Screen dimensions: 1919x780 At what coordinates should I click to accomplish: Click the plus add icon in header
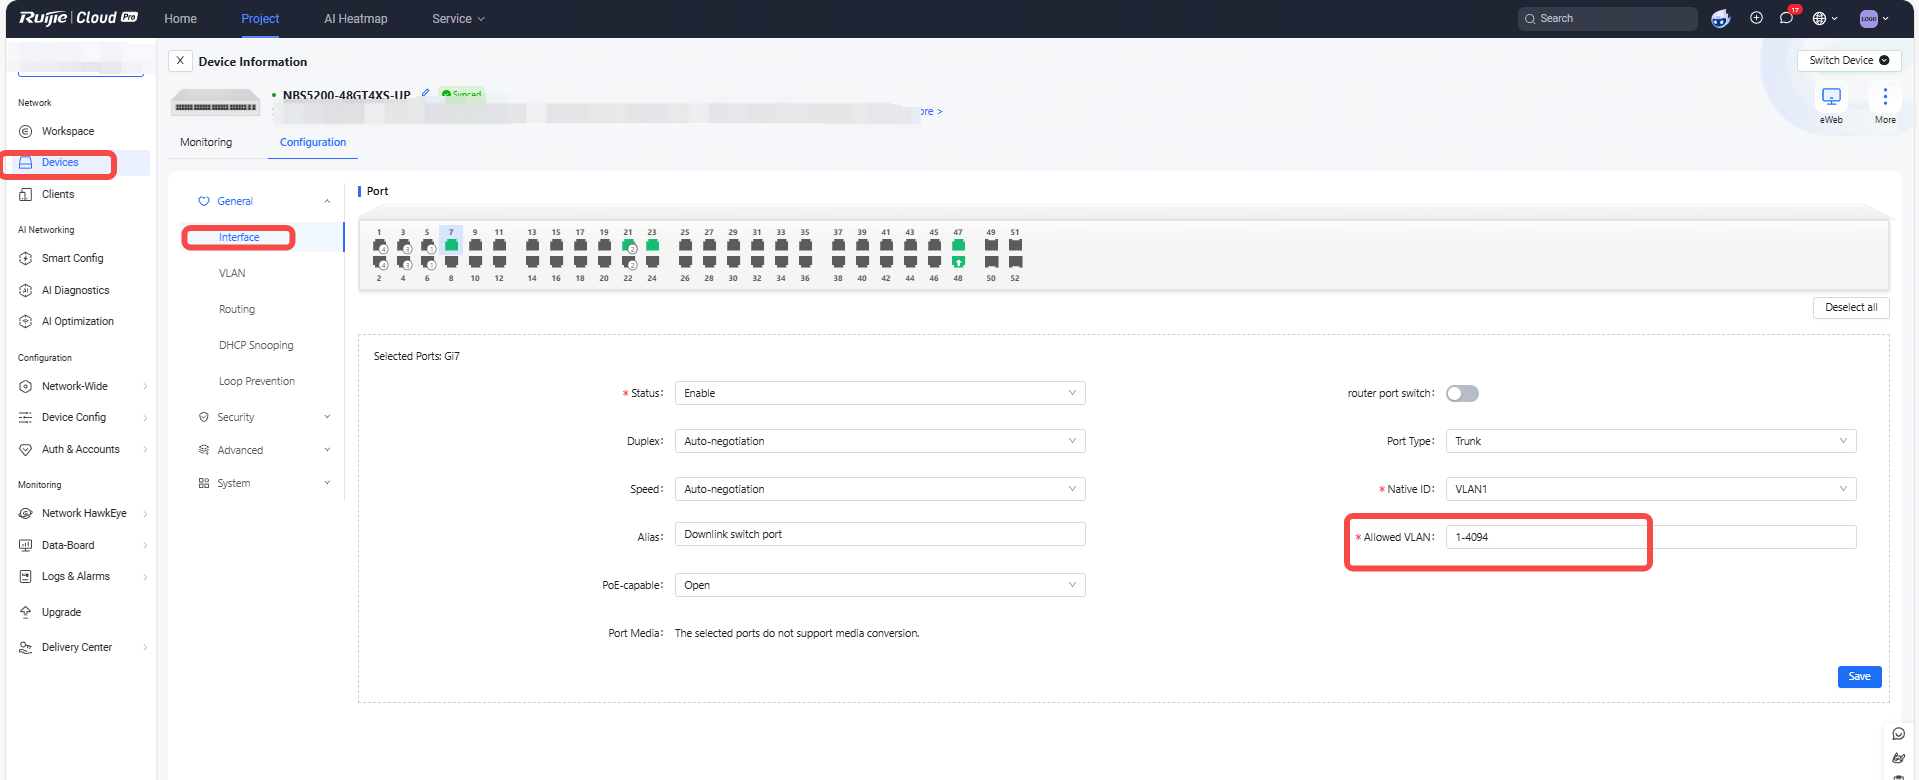pos(1756,18)
